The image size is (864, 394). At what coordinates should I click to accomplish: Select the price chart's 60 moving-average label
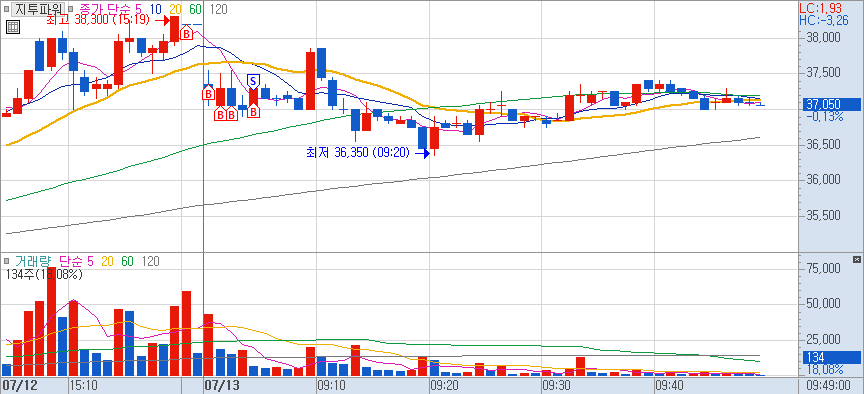[195, 9]
